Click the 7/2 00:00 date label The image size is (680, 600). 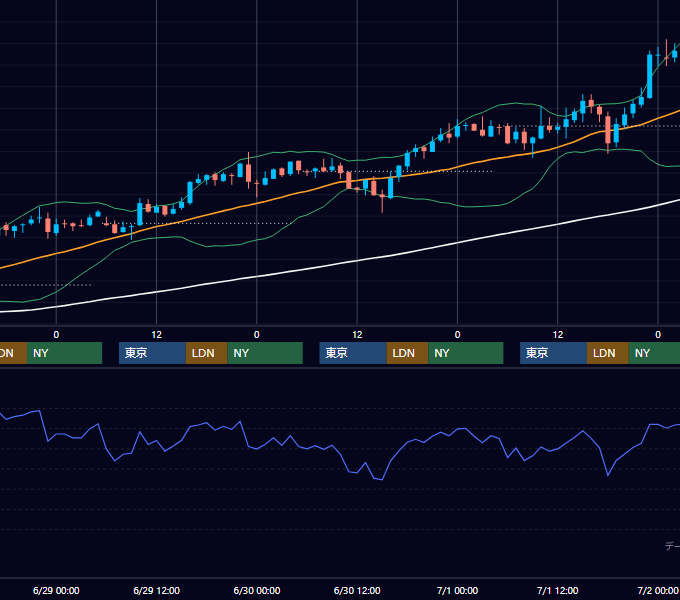coord(657,590)
